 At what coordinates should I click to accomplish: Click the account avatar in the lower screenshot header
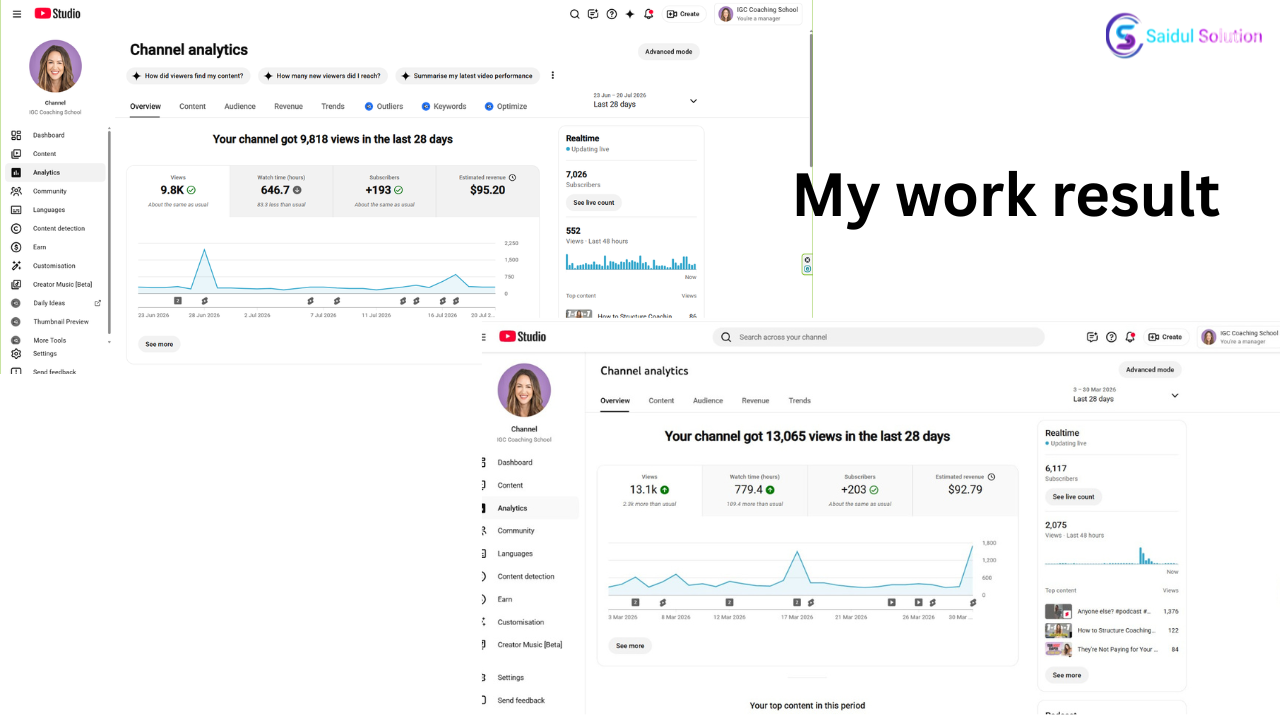coord(1208,337)
